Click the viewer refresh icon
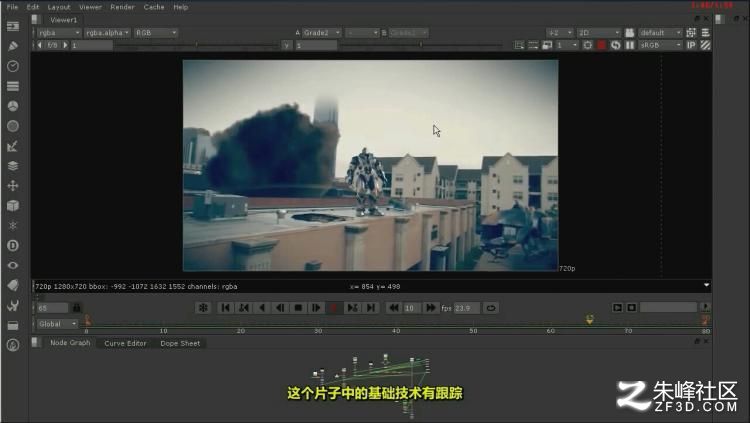 pos(616,45)
